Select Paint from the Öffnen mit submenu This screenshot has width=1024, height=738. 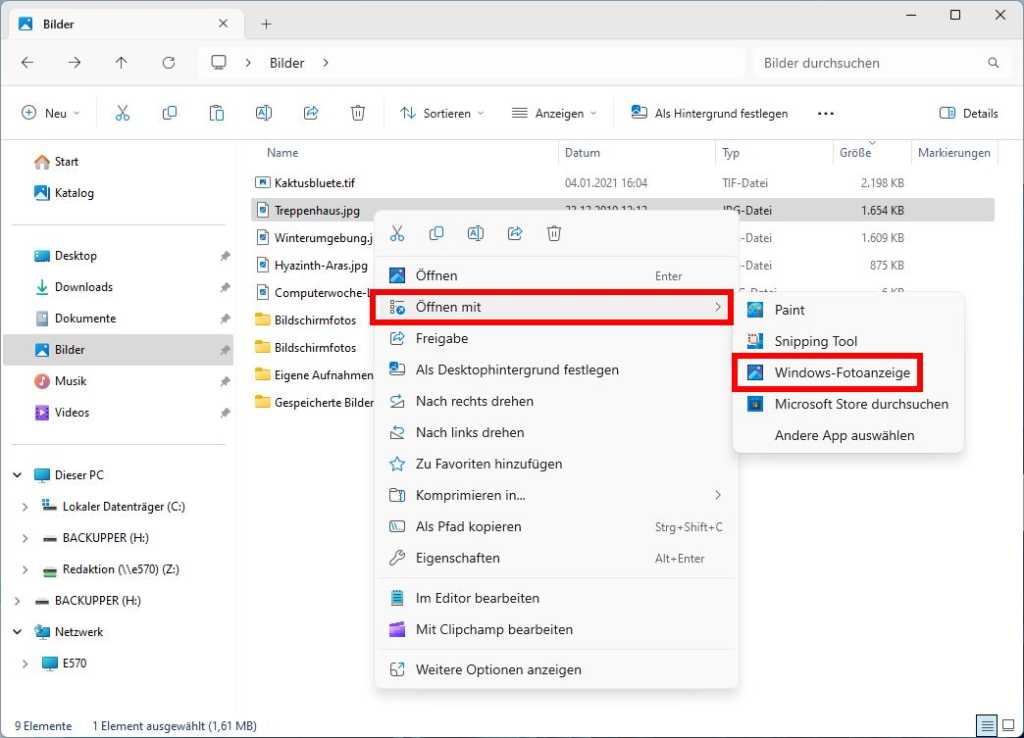(x=788, y=310)
